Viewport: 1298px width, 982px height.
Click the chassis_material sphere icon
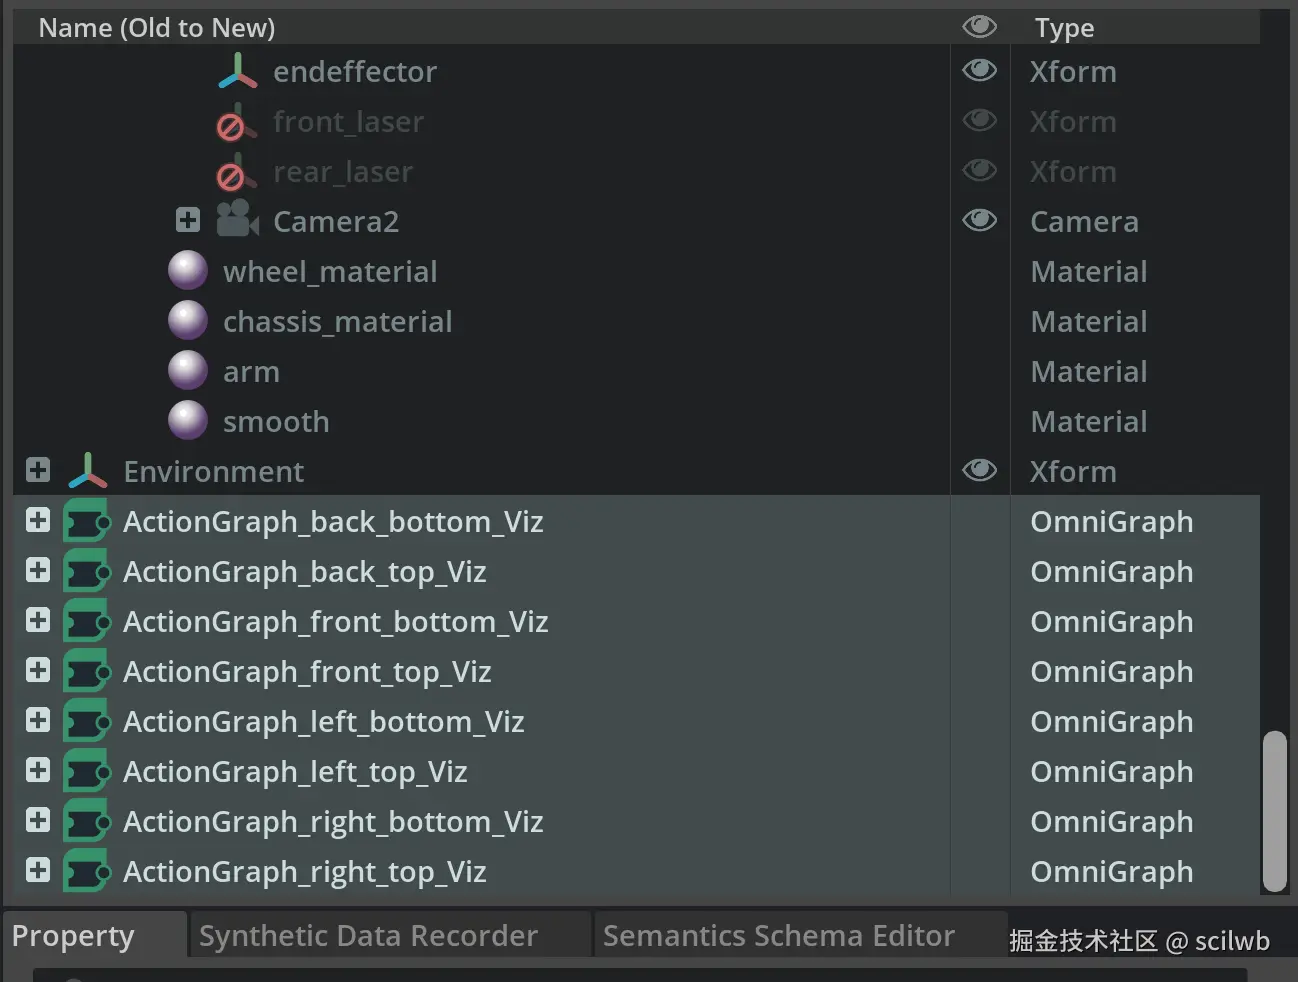coord(188,321)
